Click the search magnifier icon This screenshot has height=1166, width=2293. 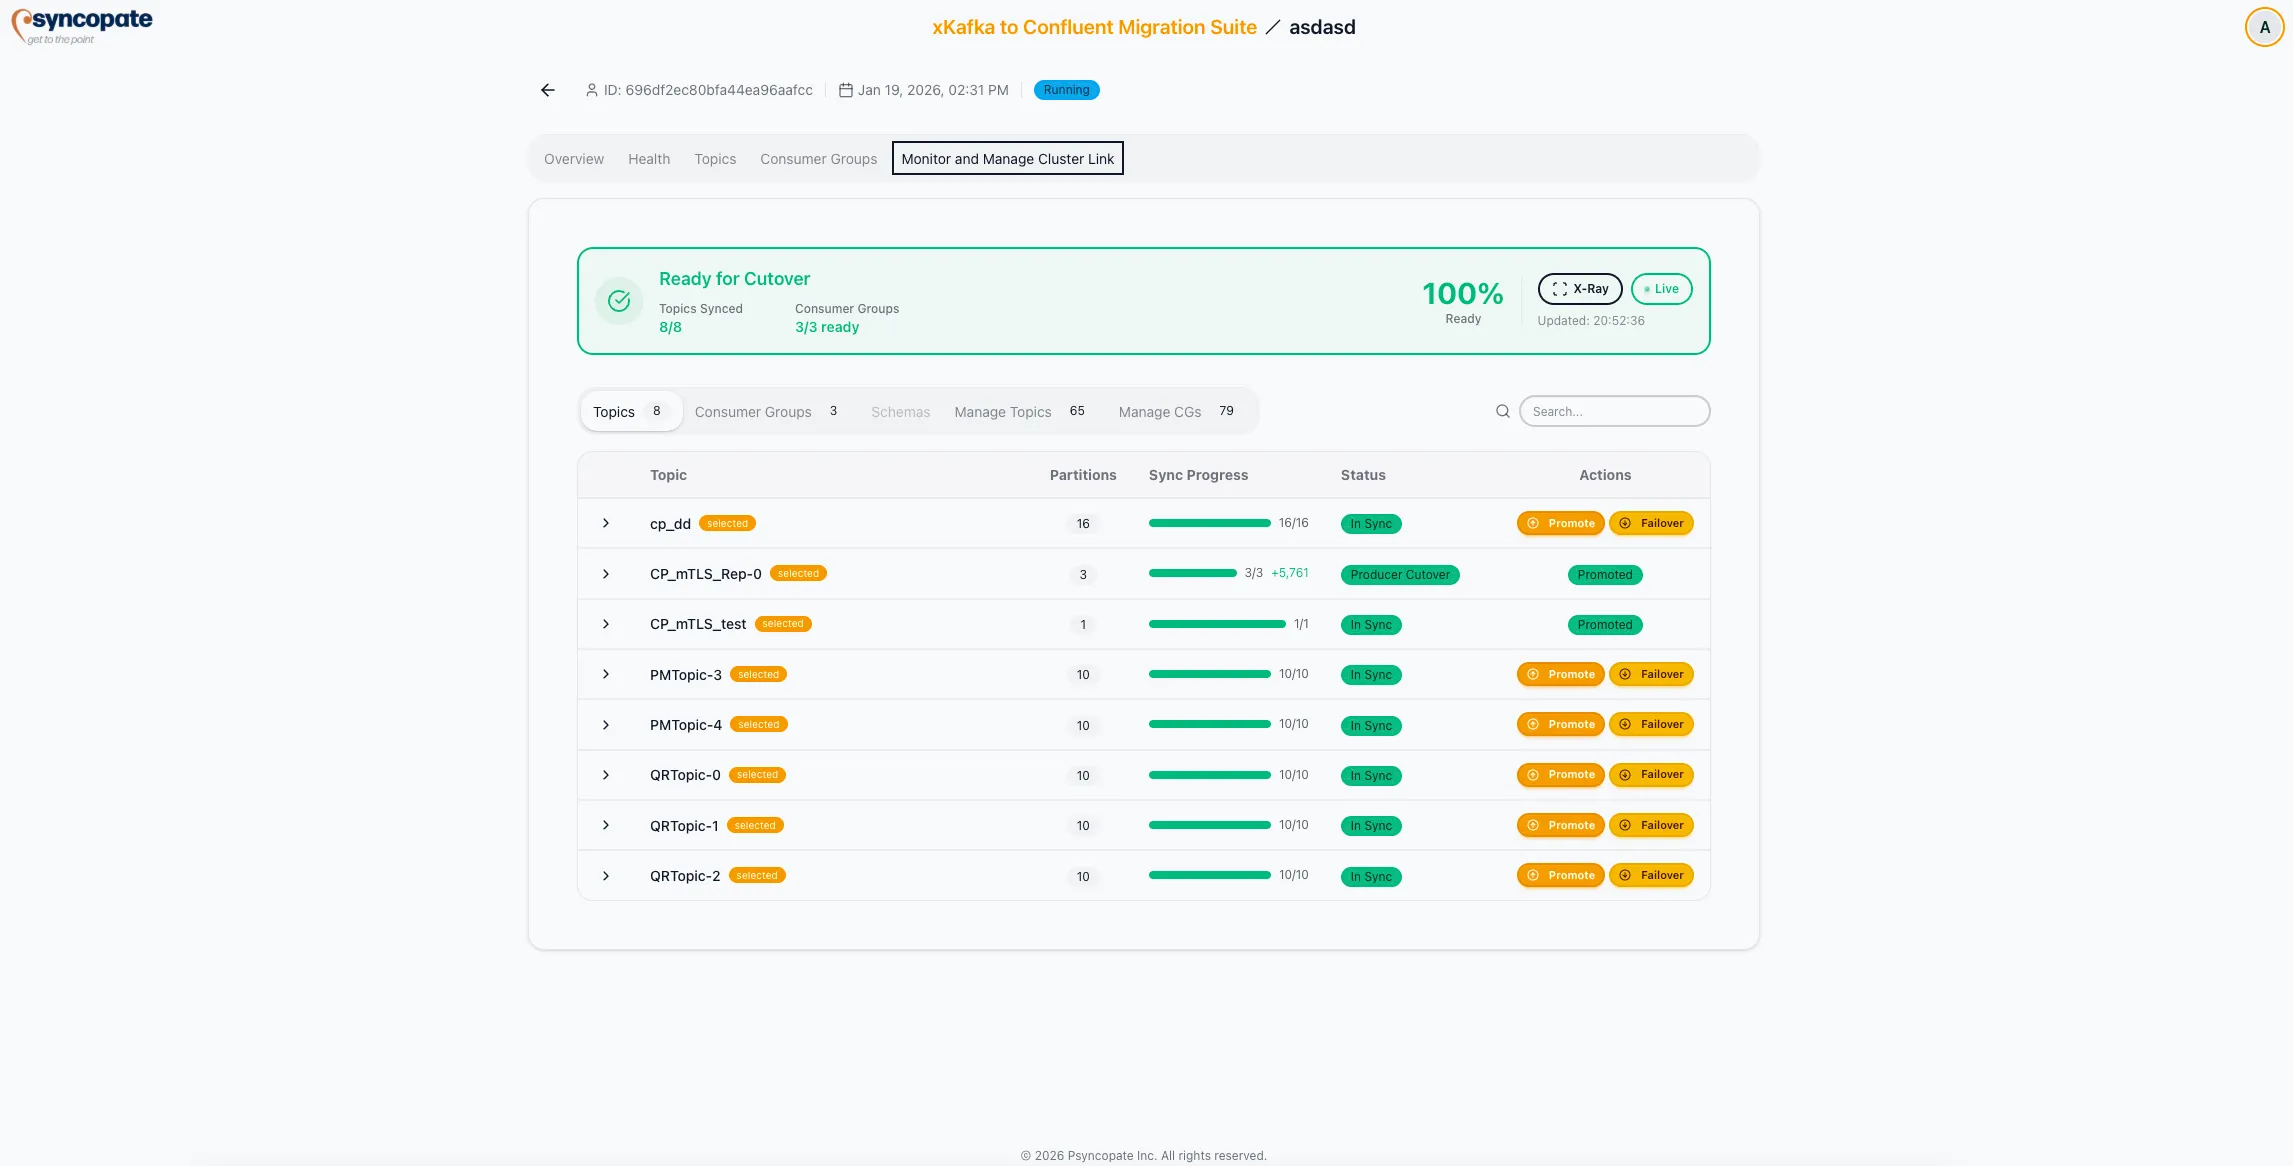tap(1502, 410)
